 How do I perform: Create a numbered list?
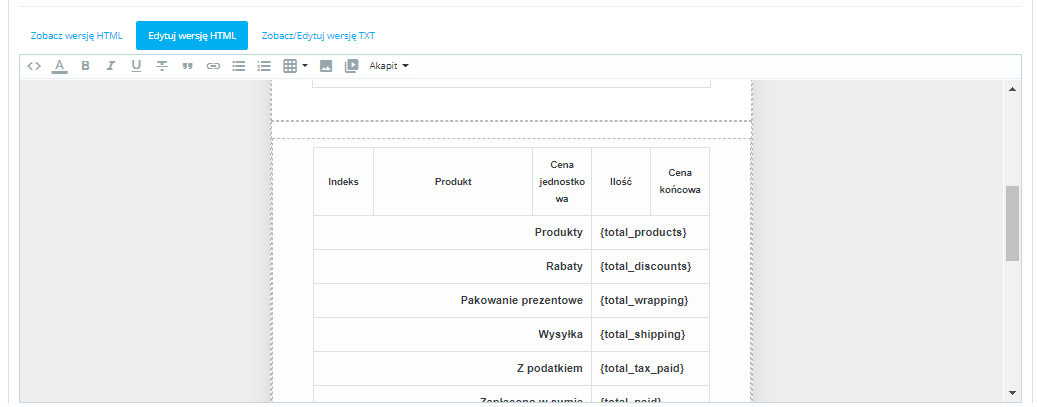coord(264,66)
